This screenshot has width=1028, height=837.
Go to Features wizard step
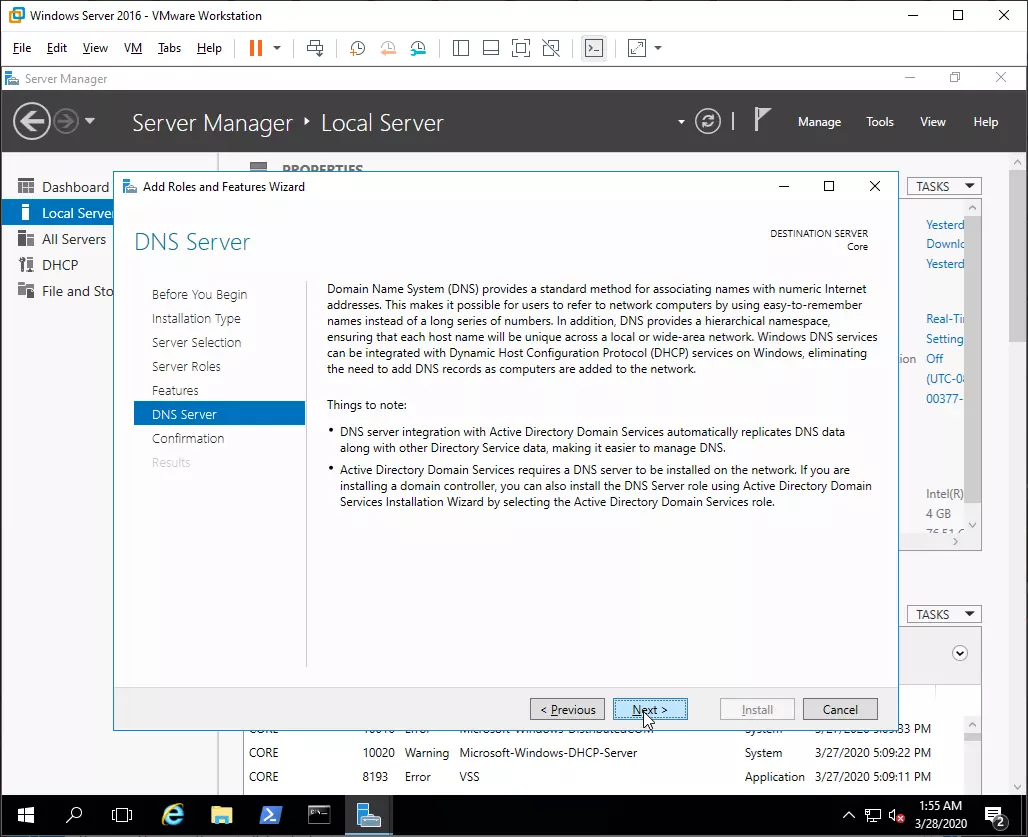pyautogui.click(x=175, y=391)
